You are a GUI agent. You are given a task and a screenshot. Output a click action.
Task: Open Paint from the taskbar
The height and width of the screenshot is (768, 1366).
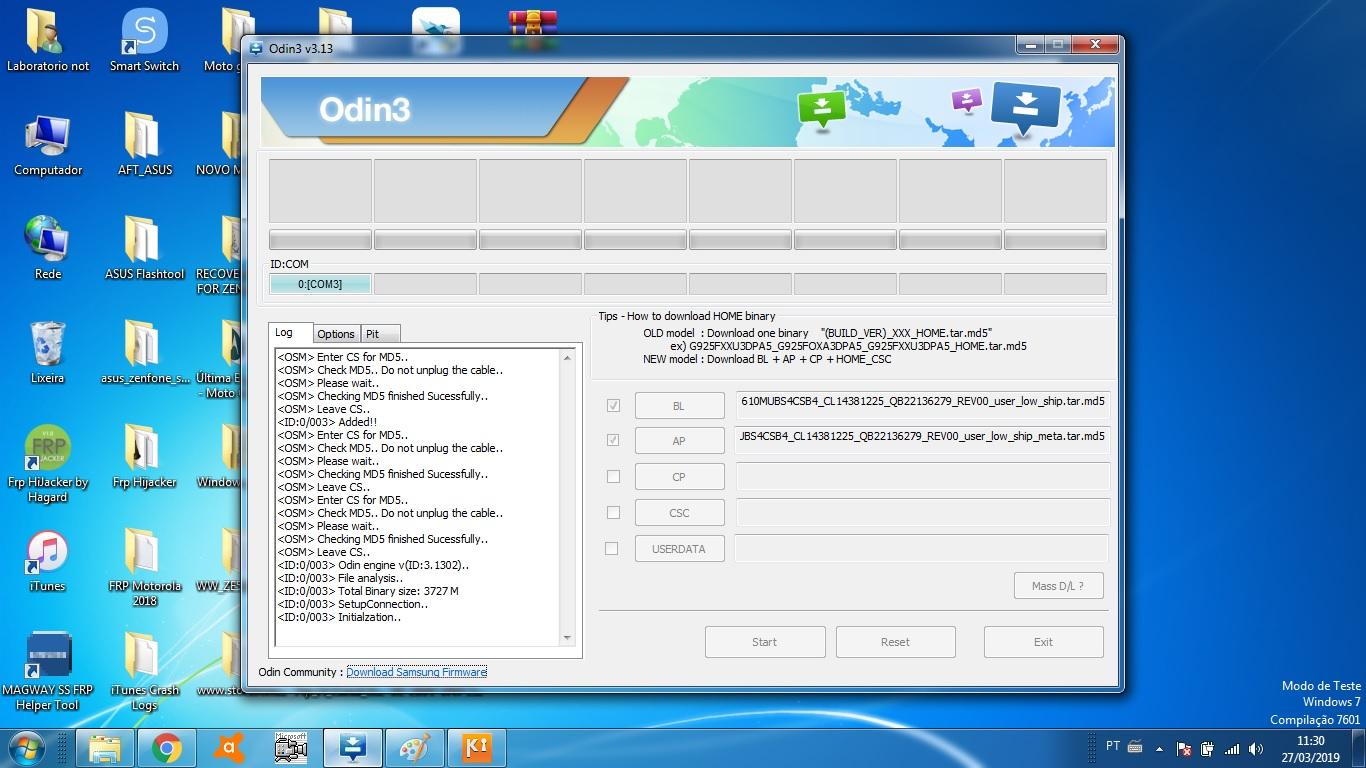point(415,747)
